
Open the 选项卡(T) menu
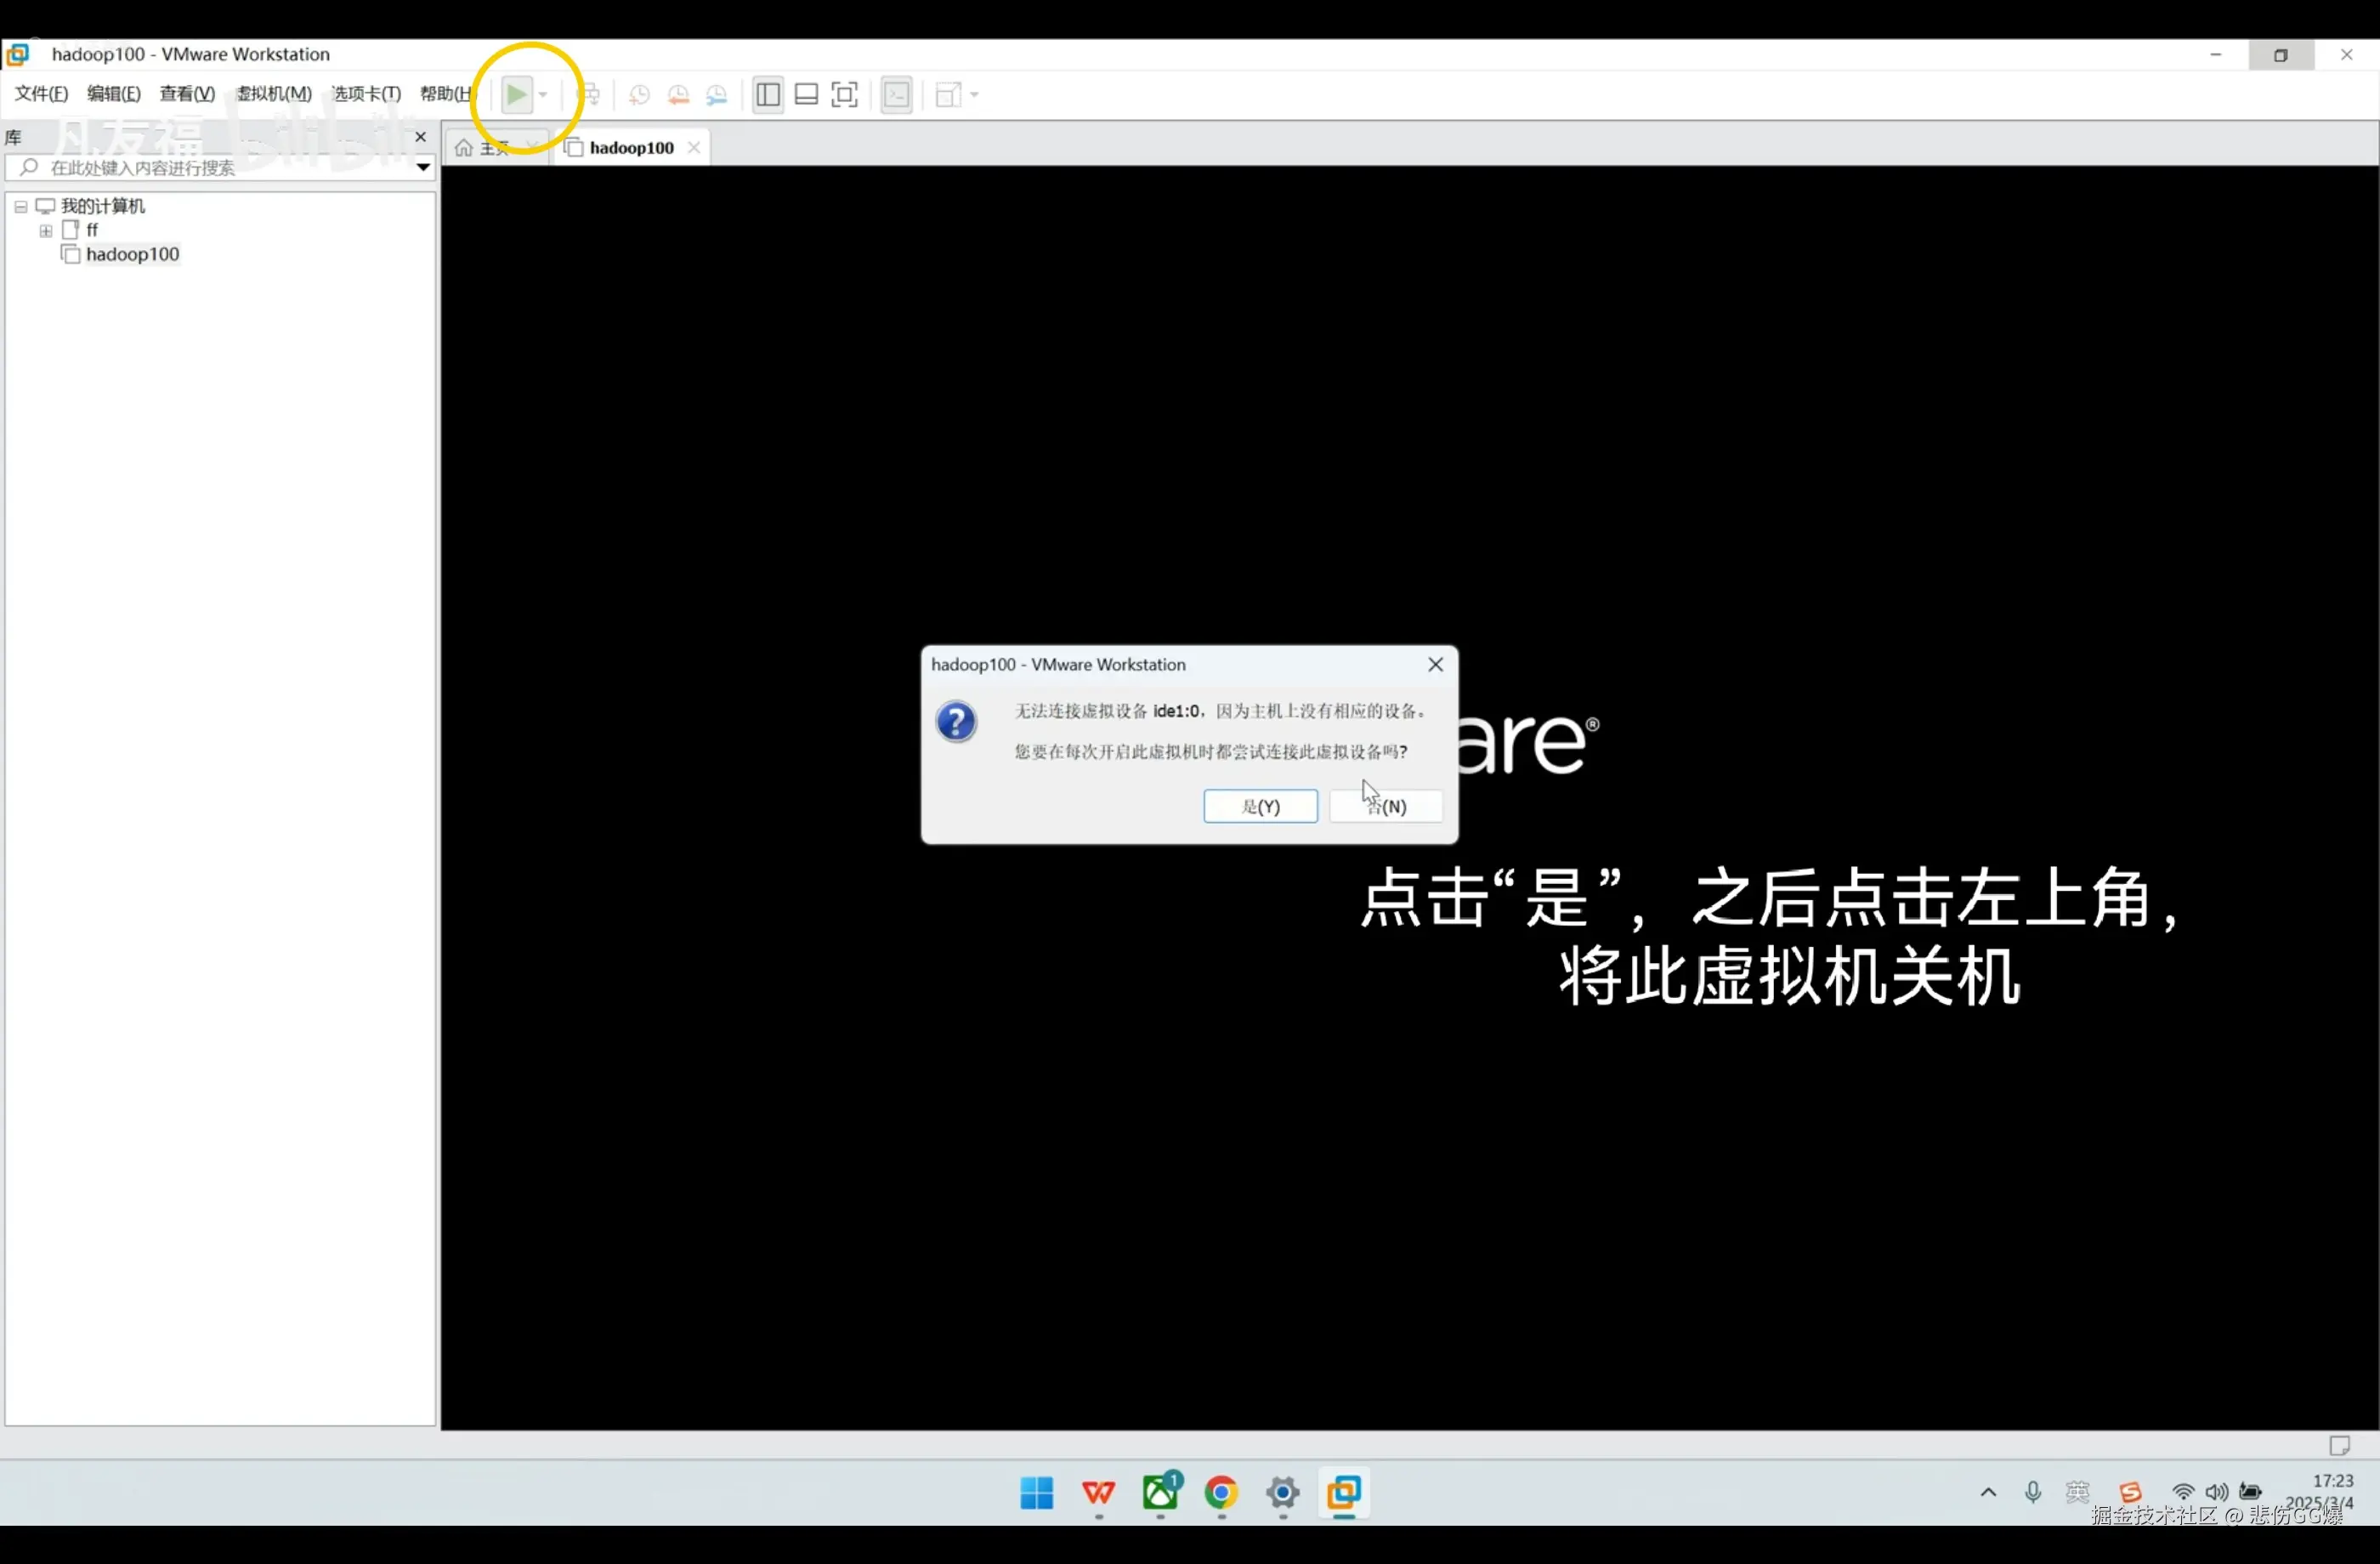click(366, 94)
